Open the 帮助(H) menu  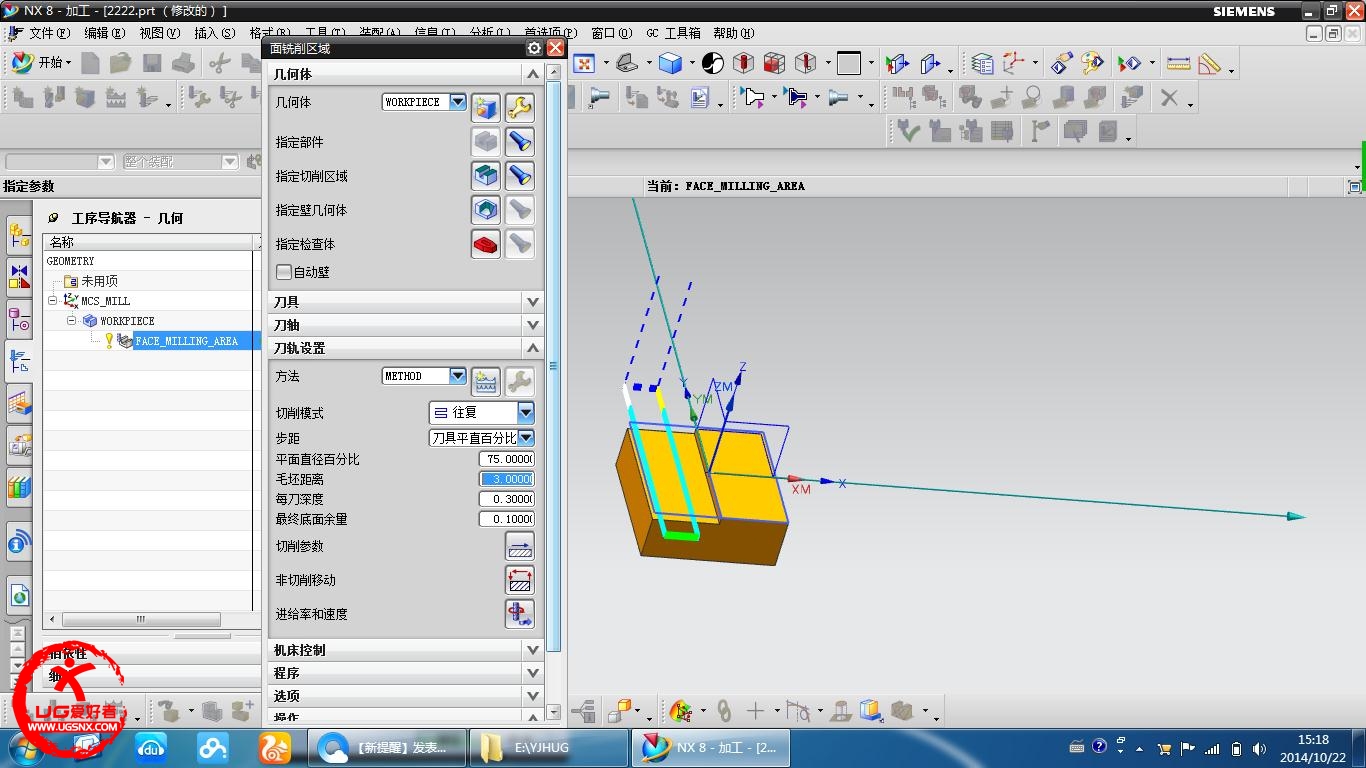pyautogui.click(x=734, y=33)
